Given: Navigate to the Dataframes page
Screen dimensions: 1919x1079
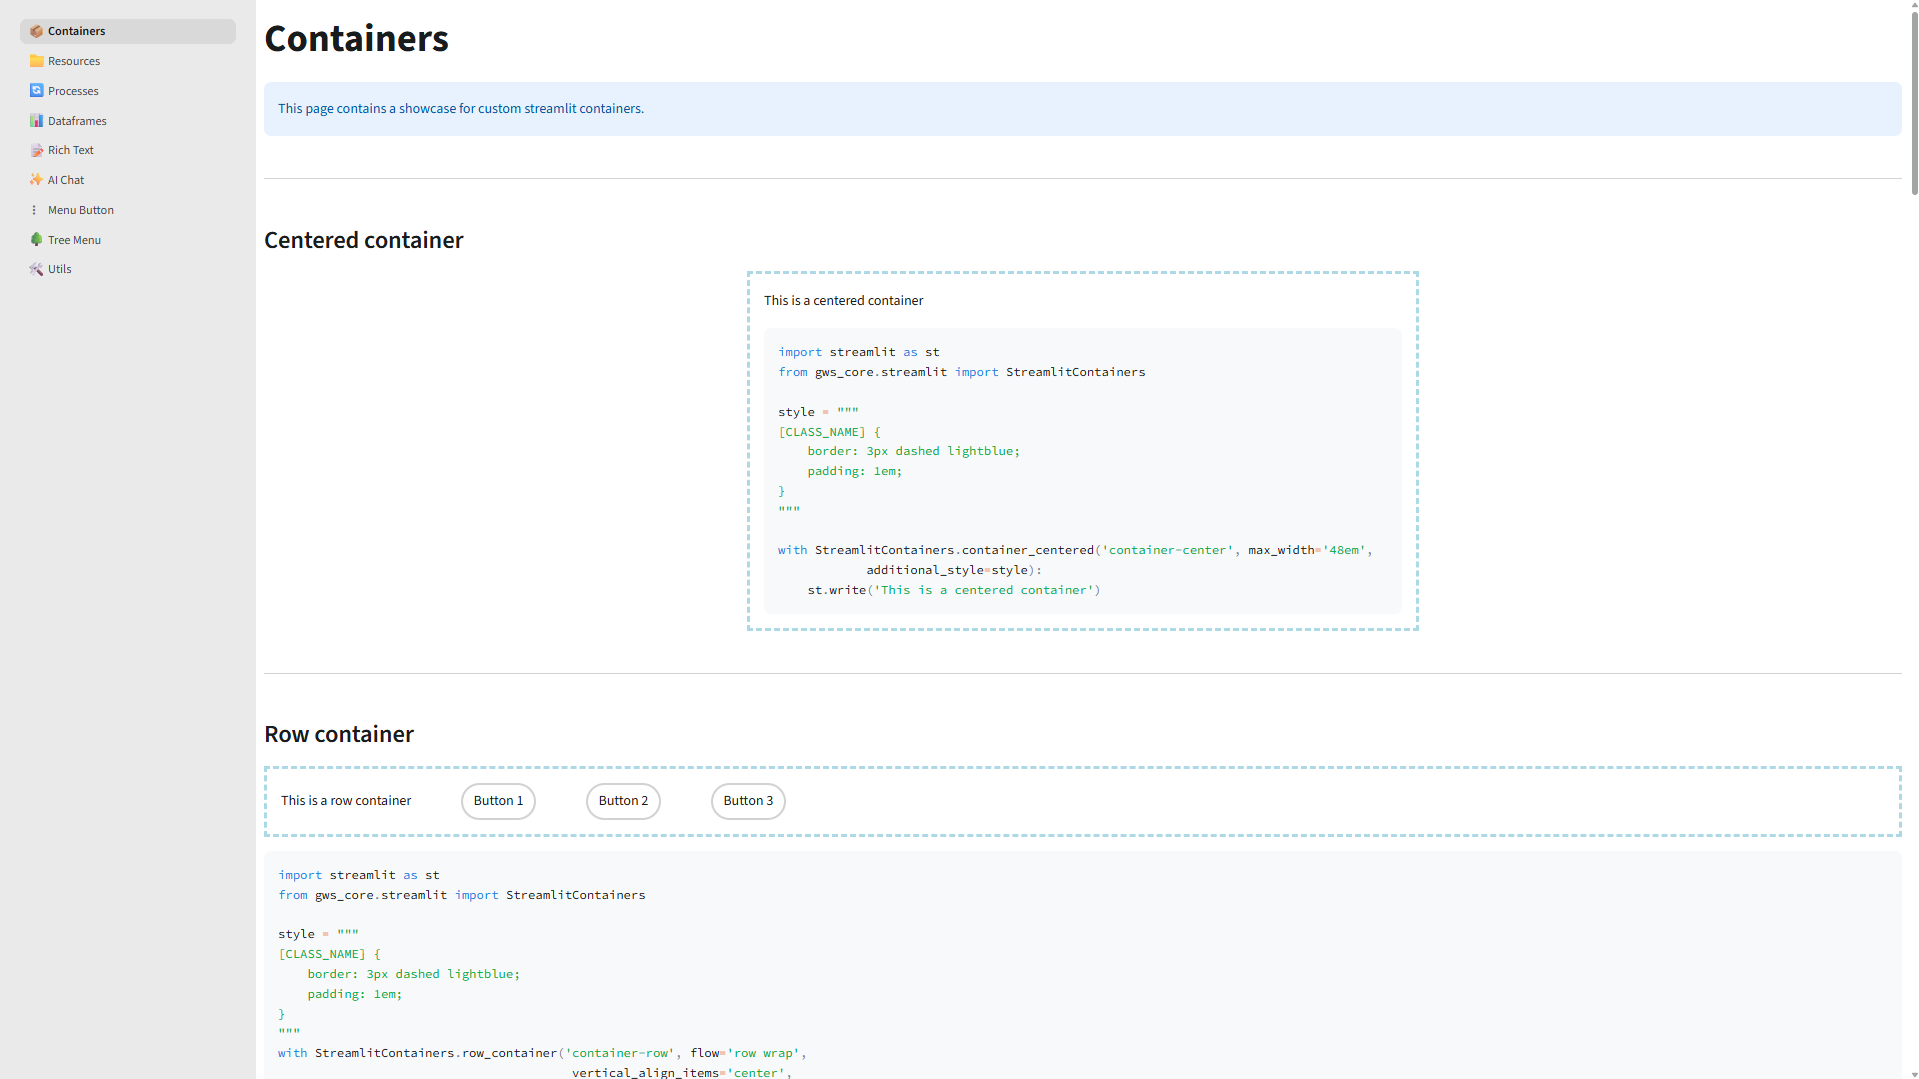Looking at the screenshot, I should 77,121.
